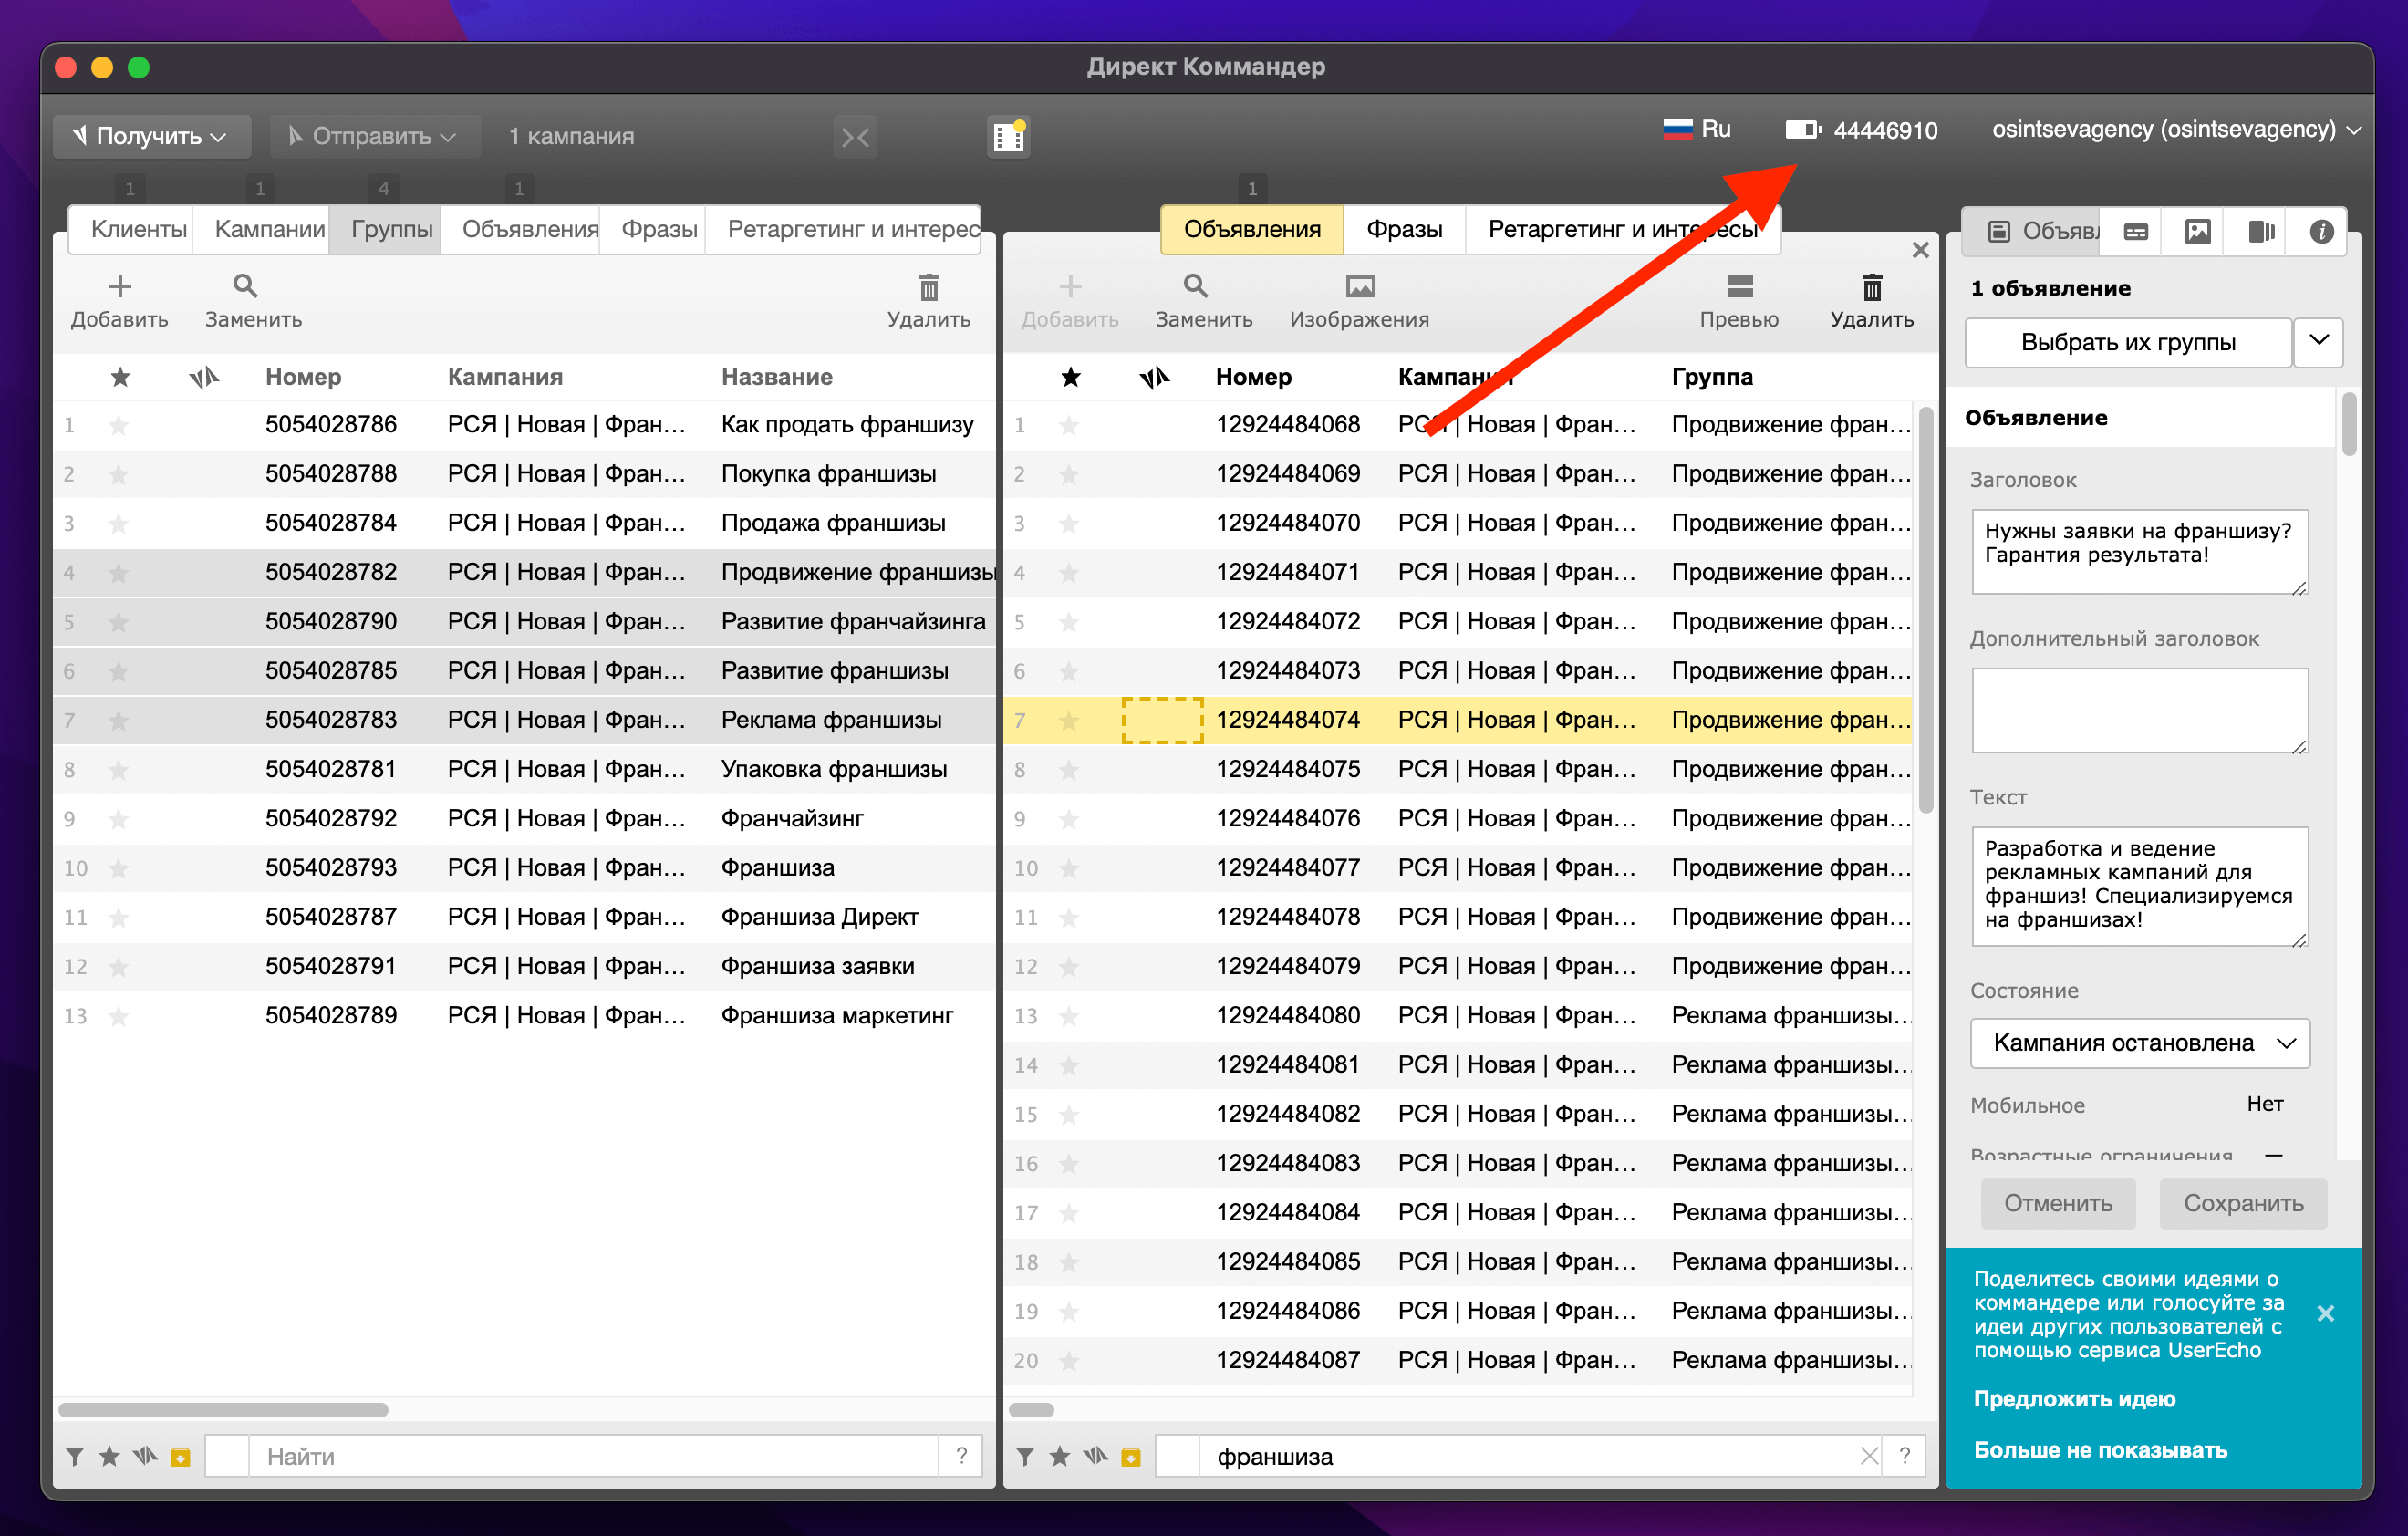Click the Add icon in groups panel
2408x1536 pixels.
tap(120, 287)
